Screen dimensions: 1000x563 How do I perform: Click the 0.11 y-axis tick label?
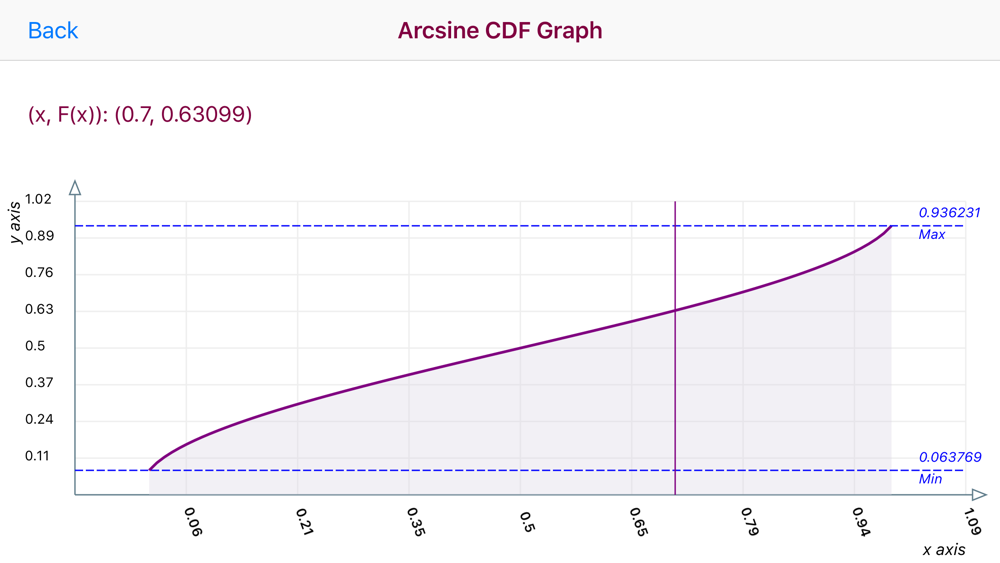click(37, 456)
